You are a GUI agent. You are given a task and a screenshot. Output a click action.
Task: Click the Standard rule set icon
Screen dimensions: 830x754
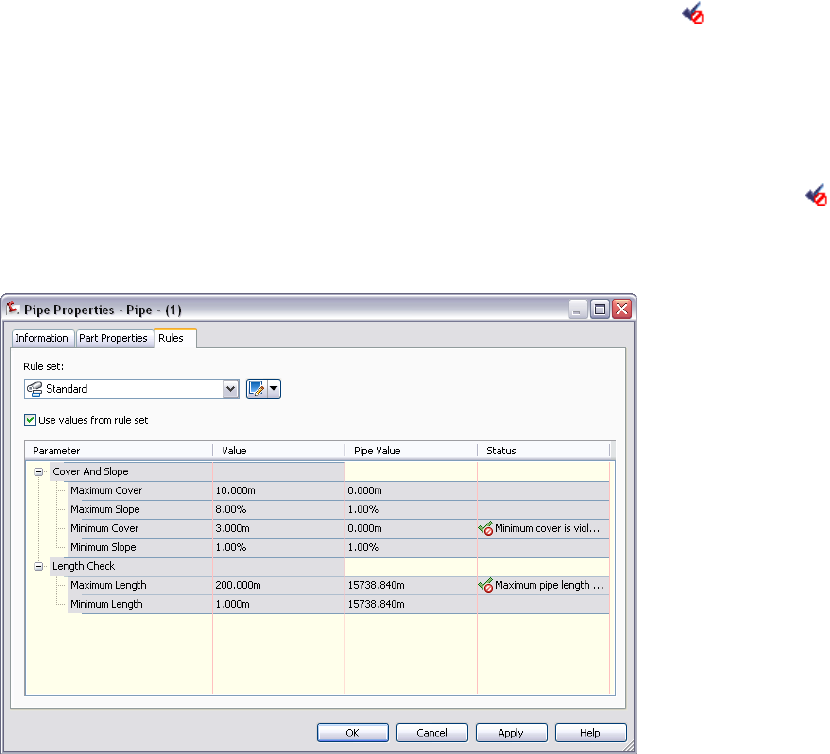[x=35, y=389]
